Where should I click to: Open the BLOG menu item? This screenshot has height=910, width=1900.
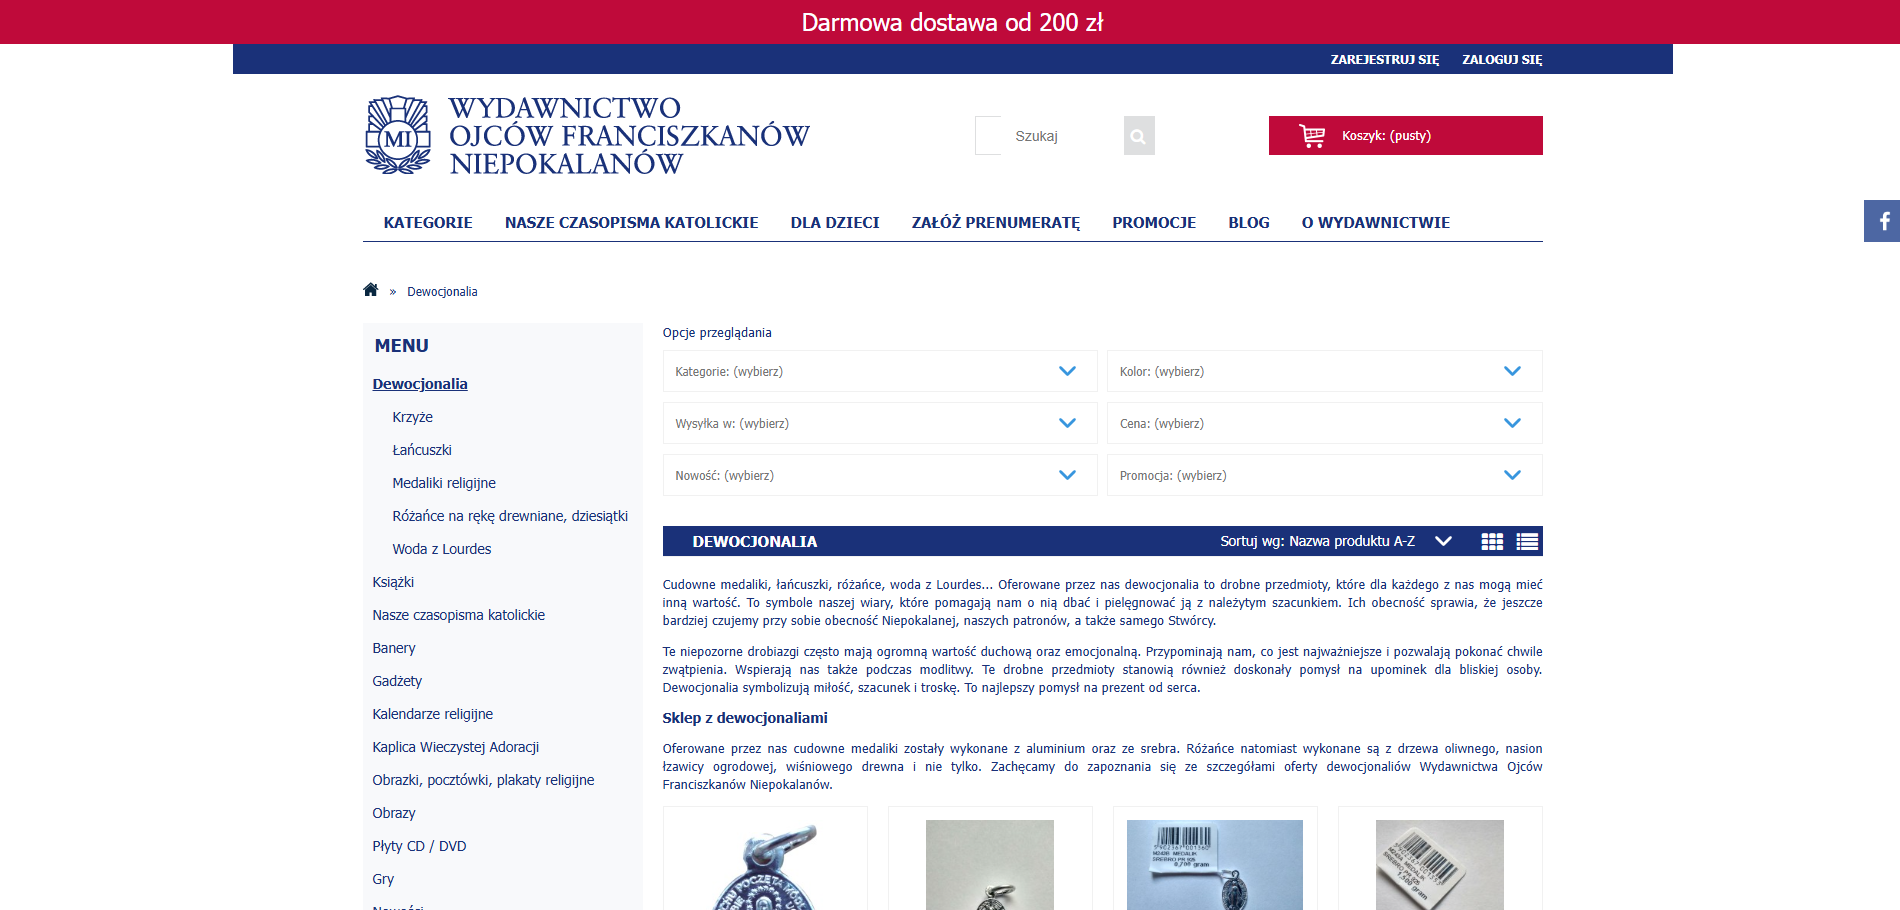click(1248, 222)
